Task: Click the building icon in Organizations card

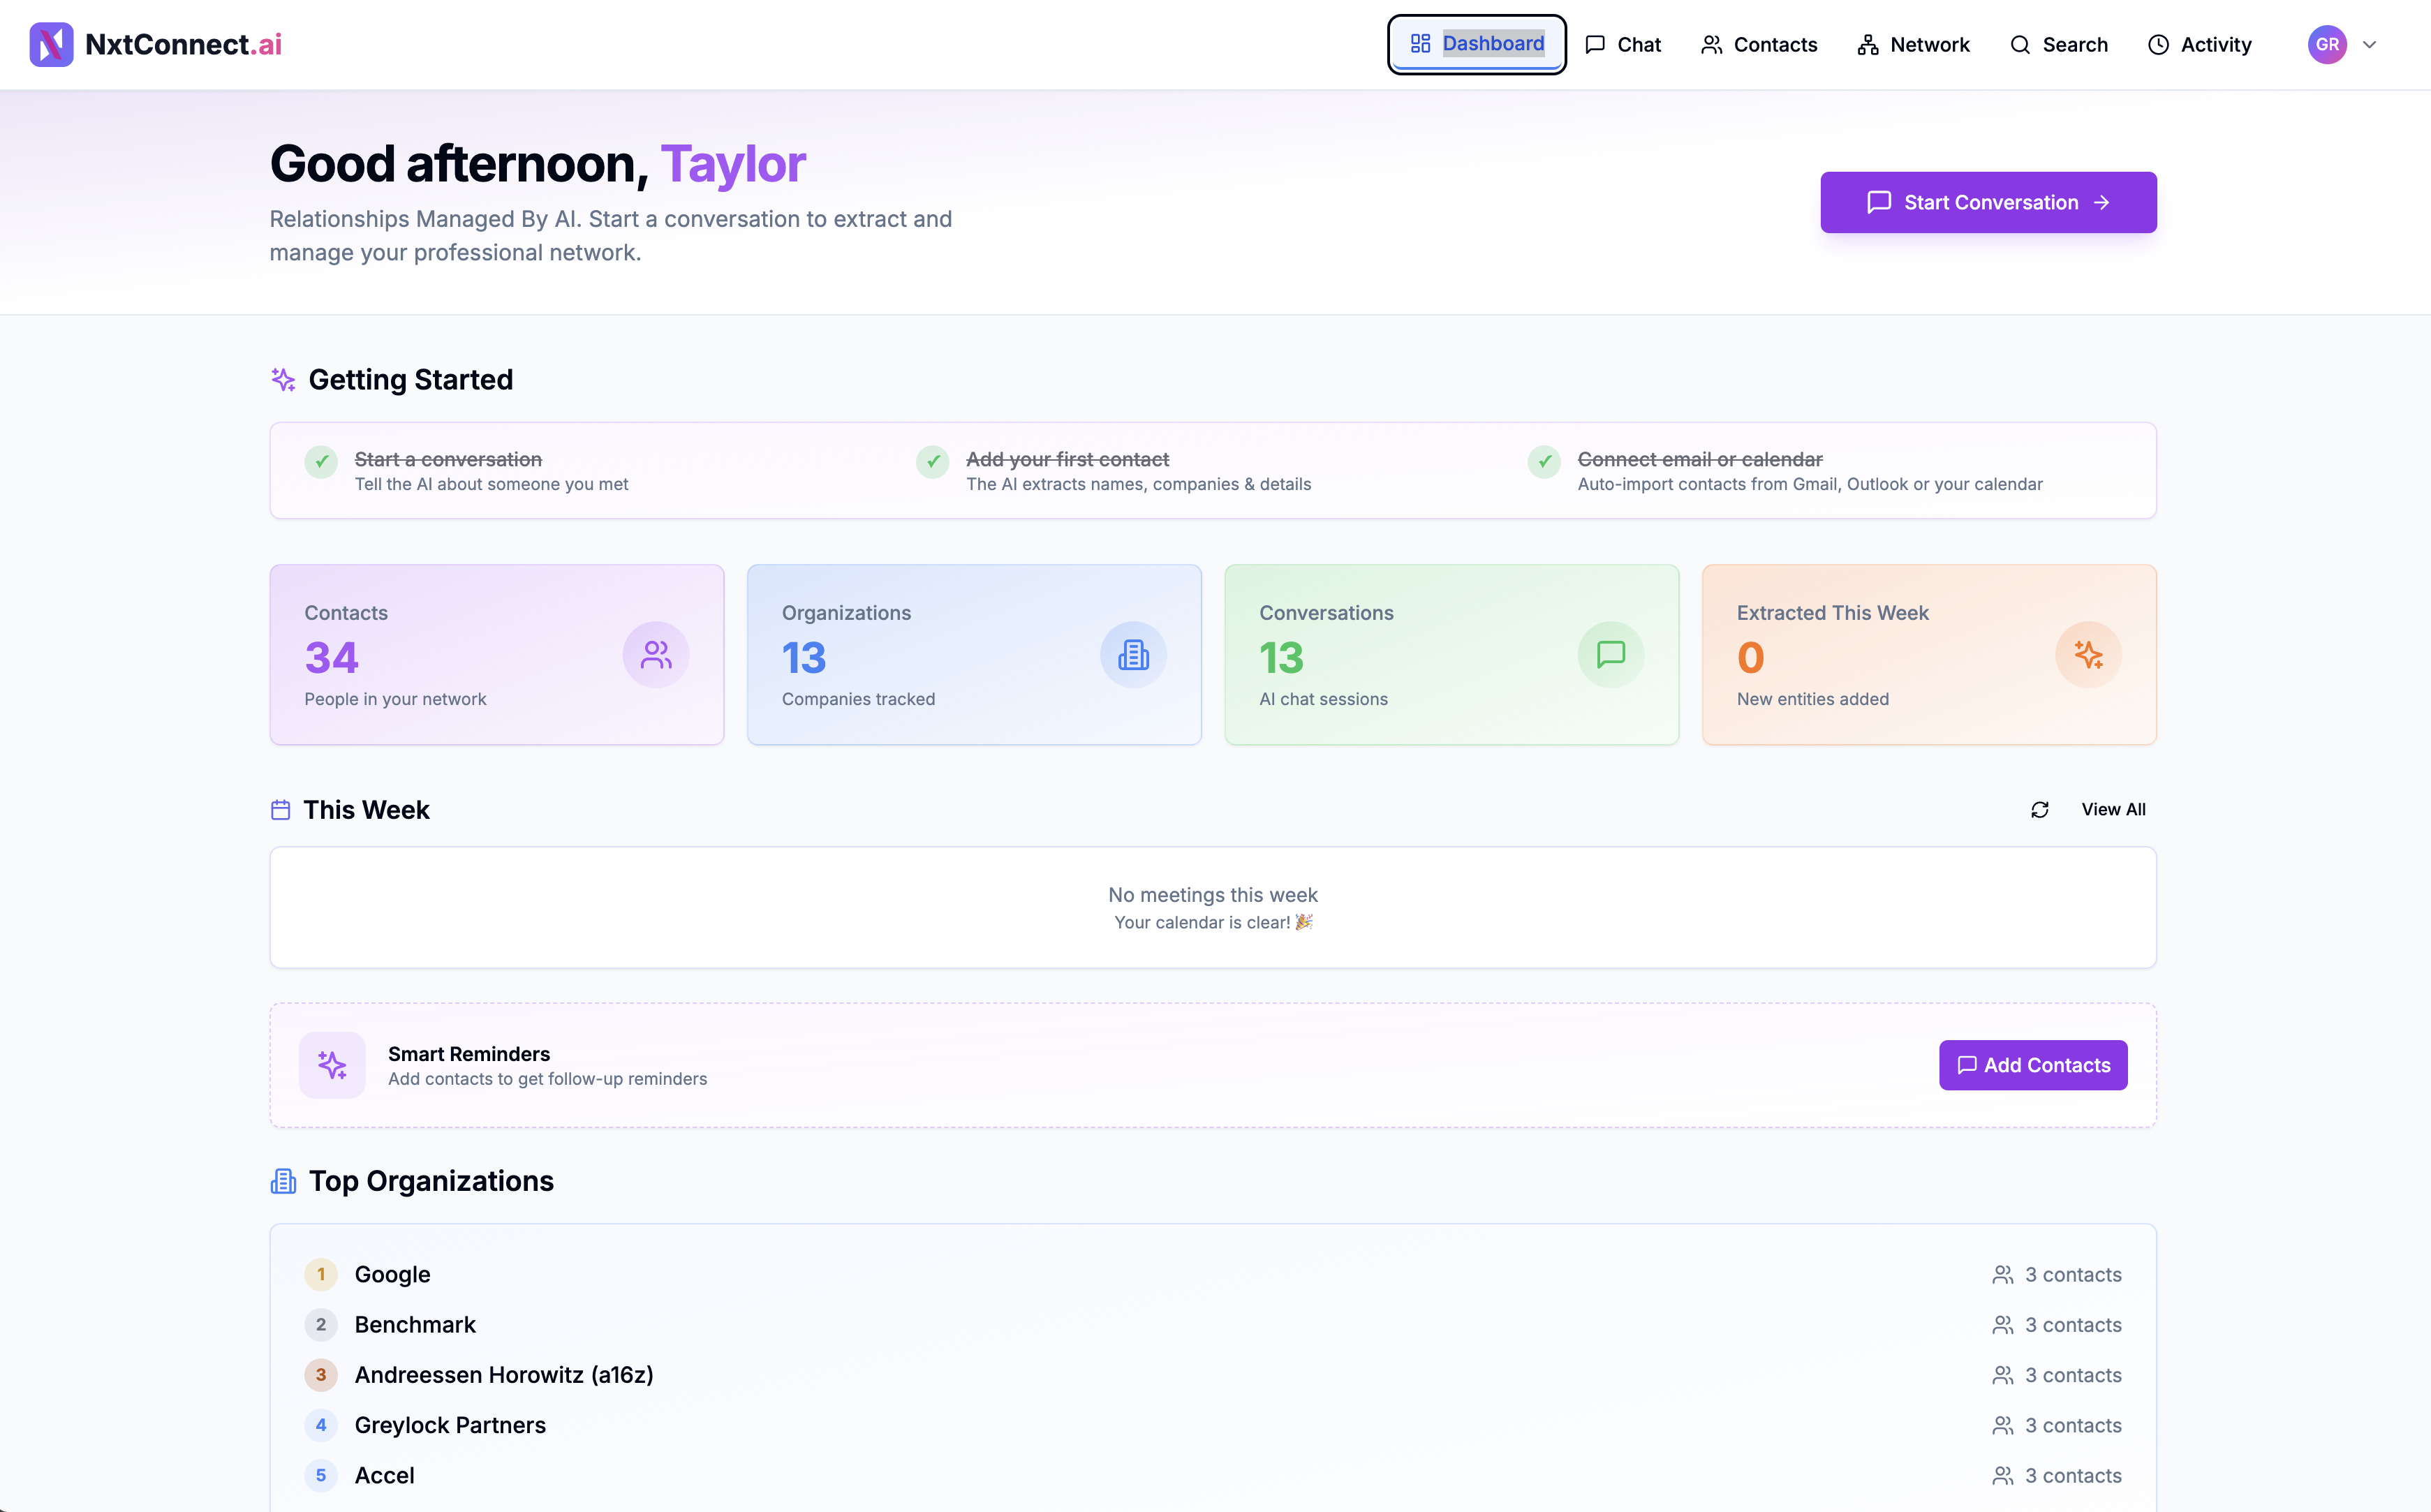Action: 1133,655
